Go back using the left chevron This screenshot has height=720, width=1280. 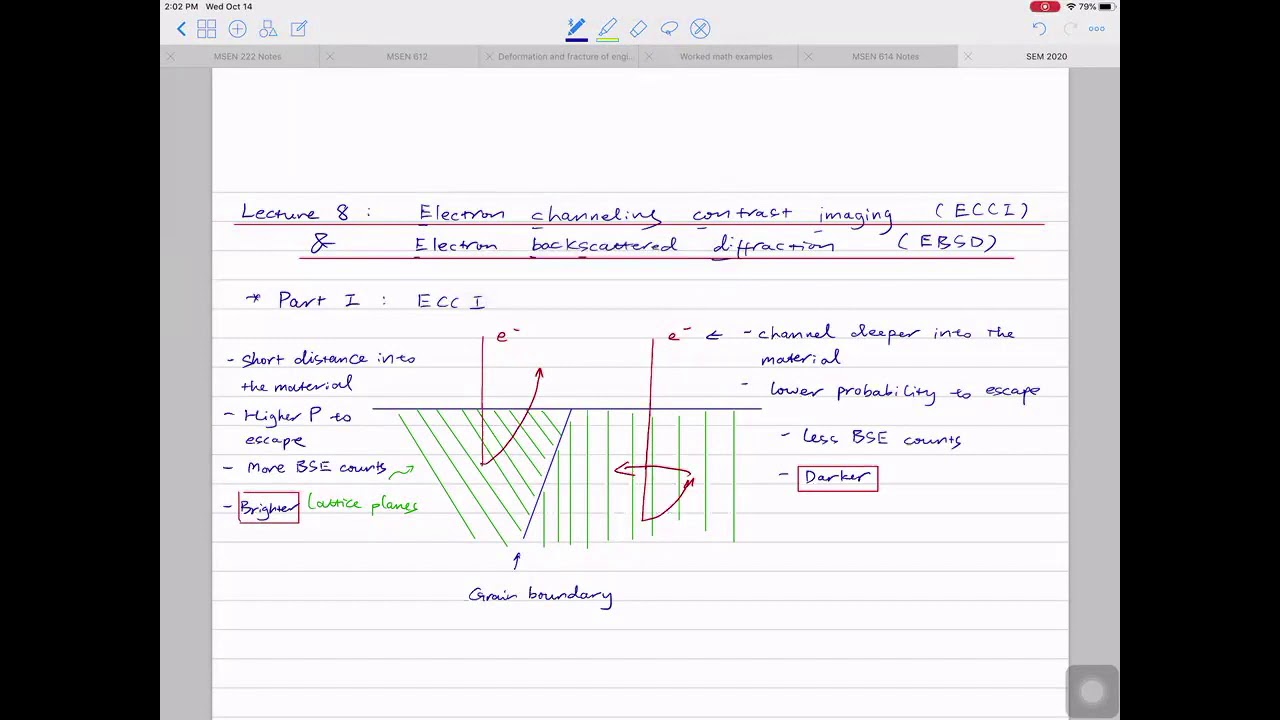tap(181, 29)
